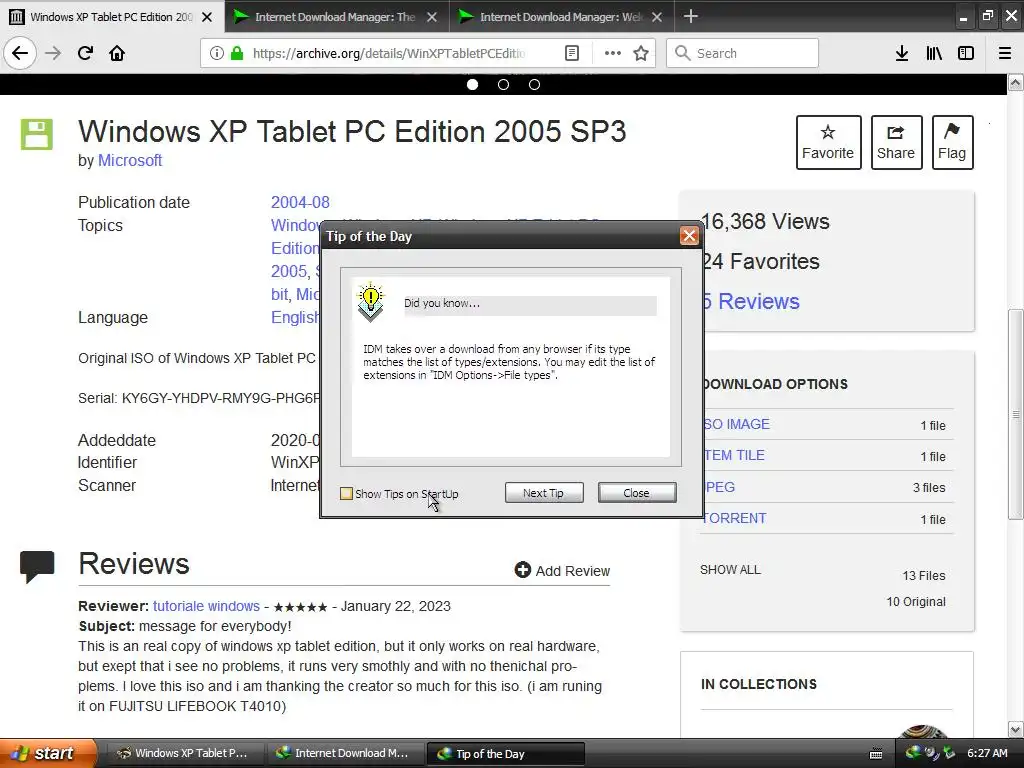Close the first Internet Download Manager tab
Viewport: 1024px width, 768px height.
pos(432,17)
